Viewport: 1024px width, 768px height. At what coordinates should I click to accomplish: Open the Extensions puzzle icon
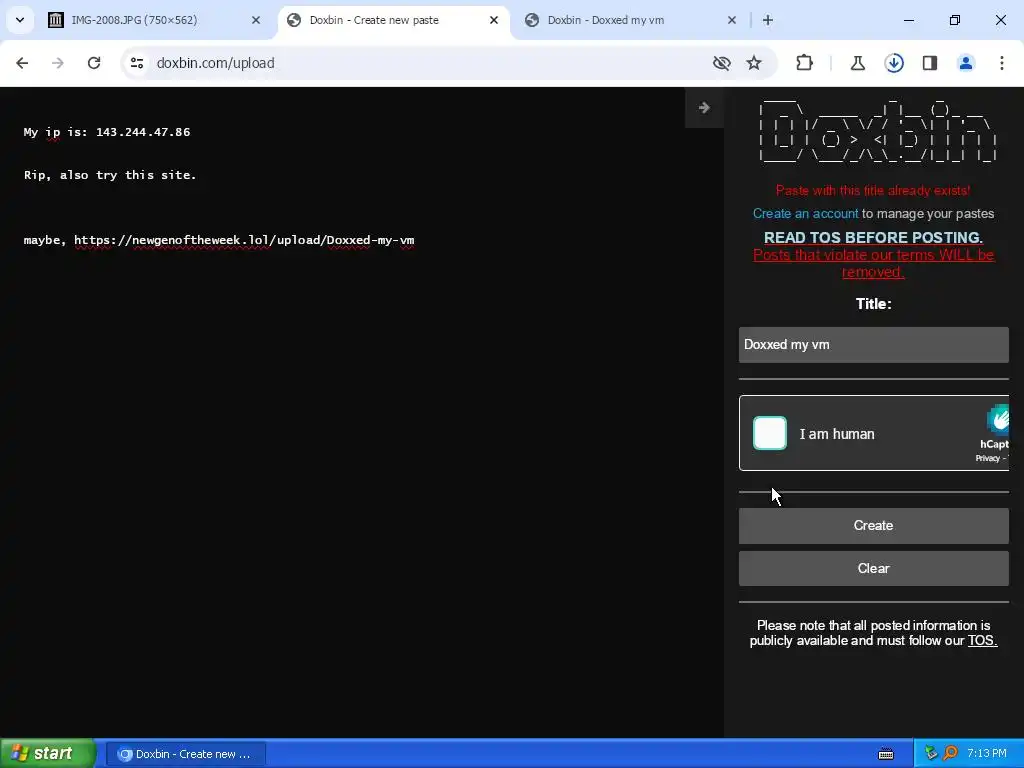coord(805,63)
